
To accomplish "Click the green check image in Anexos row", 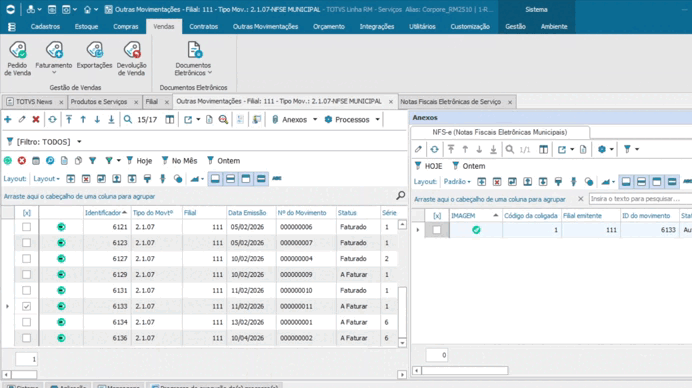I will [x=476, y=230].
